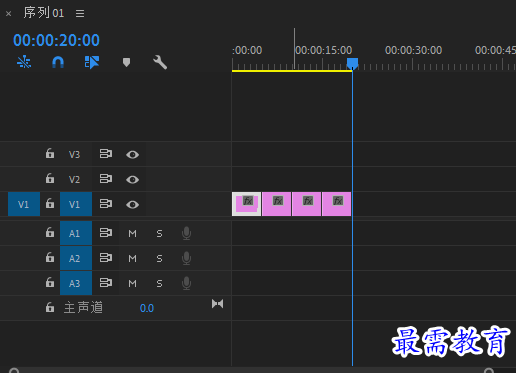Screen dimensions: 516x373
Task: Open timeline display settings wrench
Action: tap(160, 62)
